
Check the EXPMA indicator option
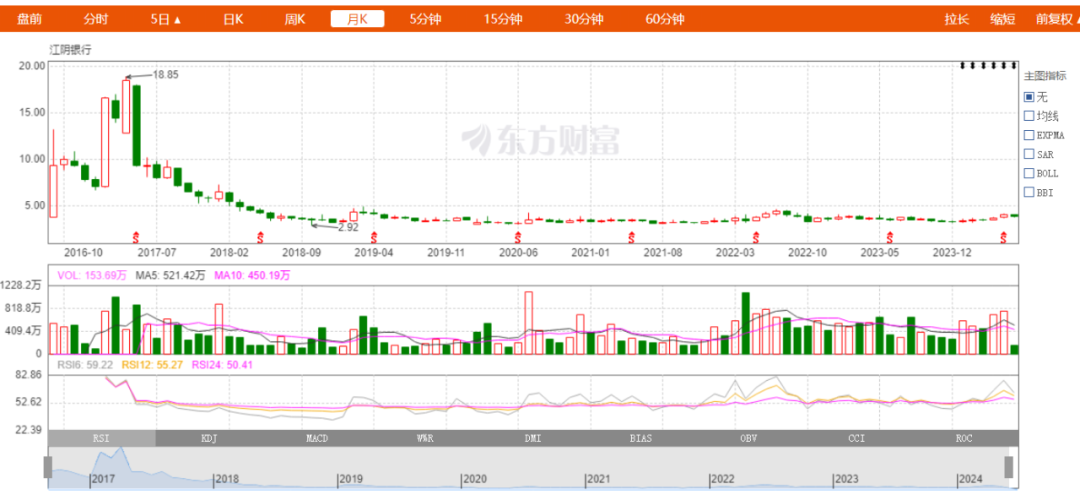tap(1029, 135)
